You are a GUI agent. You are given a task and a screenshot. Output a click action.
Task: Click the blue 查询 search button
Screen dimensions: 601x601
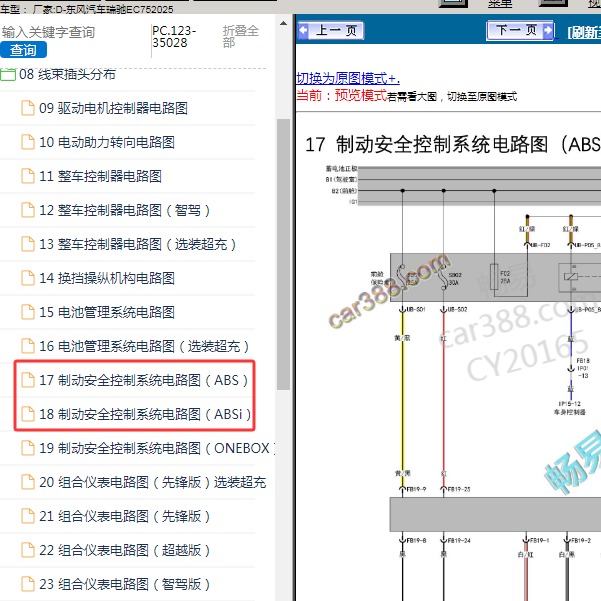pyautogui.click(x=23, y=50)
